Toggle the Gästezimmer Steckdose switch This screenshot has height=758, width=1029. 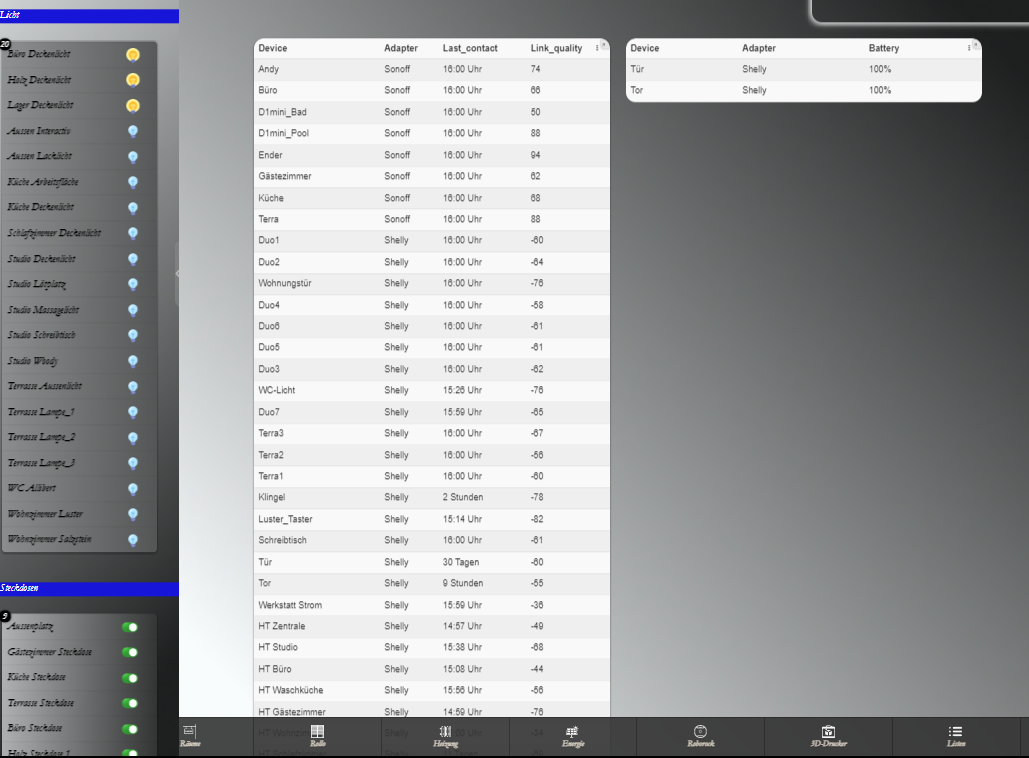(x=130, y=652)
